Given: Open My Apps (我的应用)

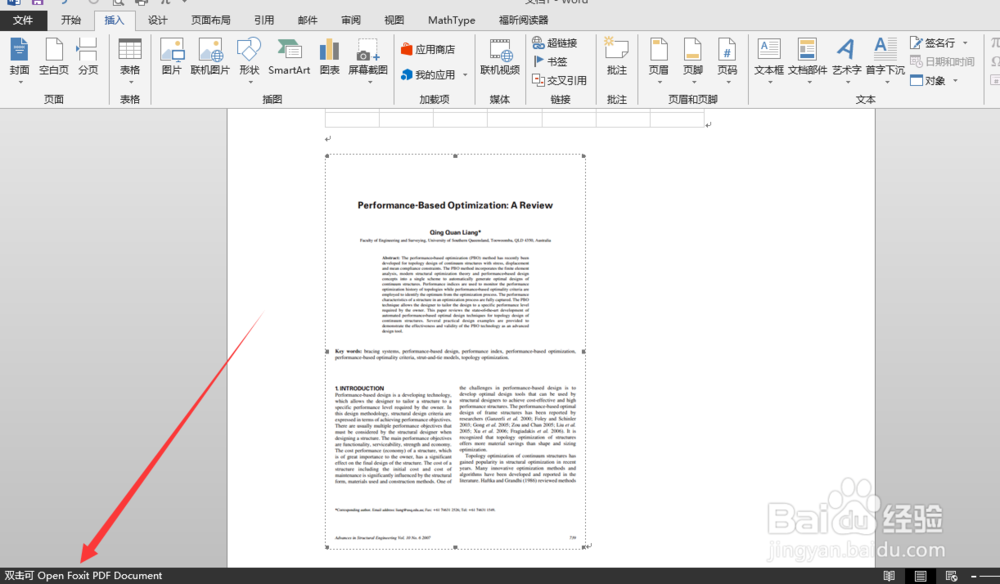Looking at the screenshot, I should pyautogui.click(x=428, y=75).
